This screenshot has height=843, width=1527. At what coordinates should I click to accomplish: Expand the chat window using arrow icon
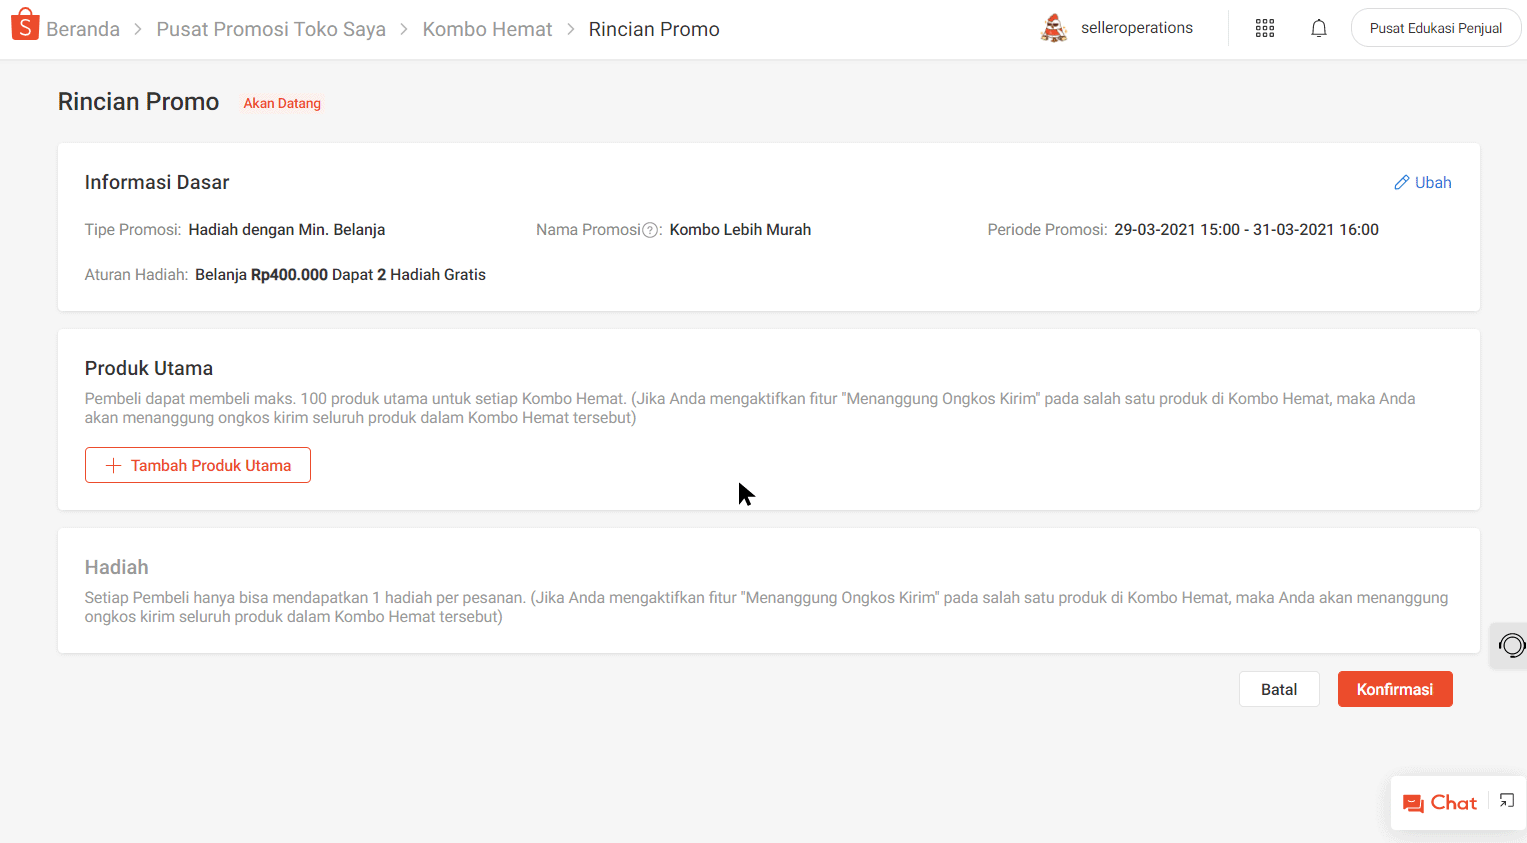[1507, 801]
